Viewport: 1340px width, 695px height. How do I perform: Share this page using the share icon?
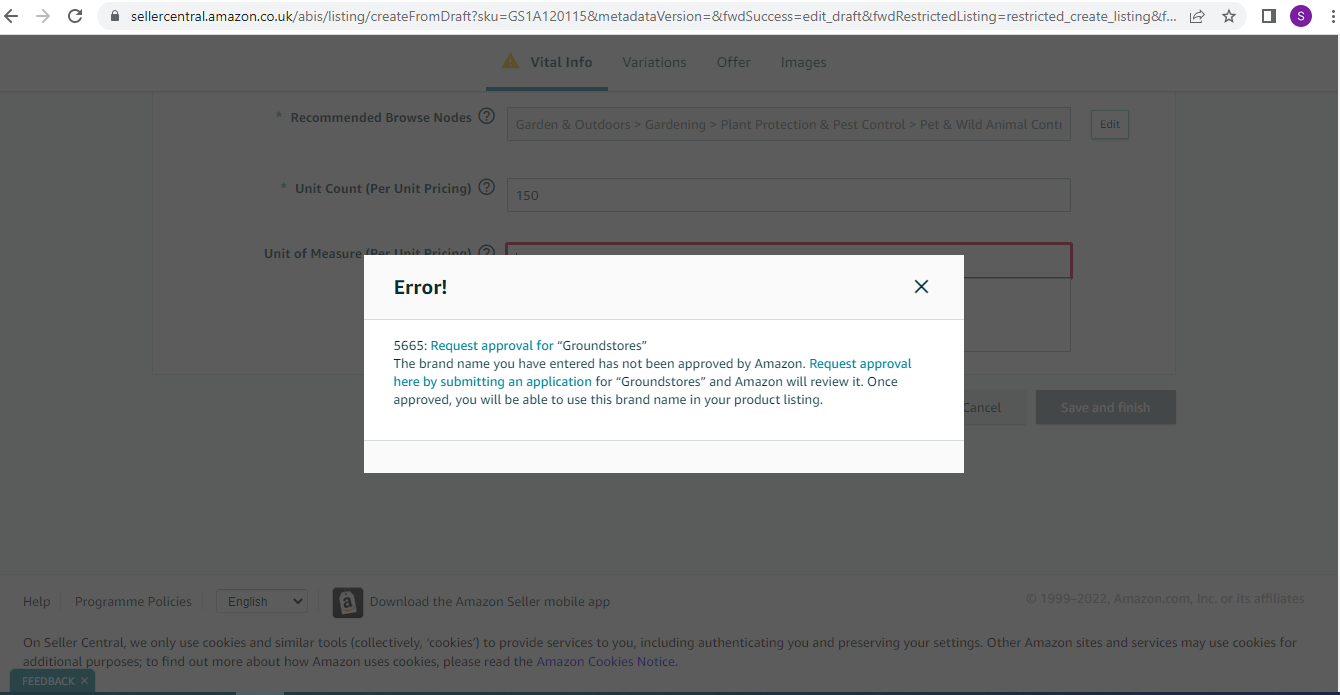pyautogui.click(x=1197, y=16)
